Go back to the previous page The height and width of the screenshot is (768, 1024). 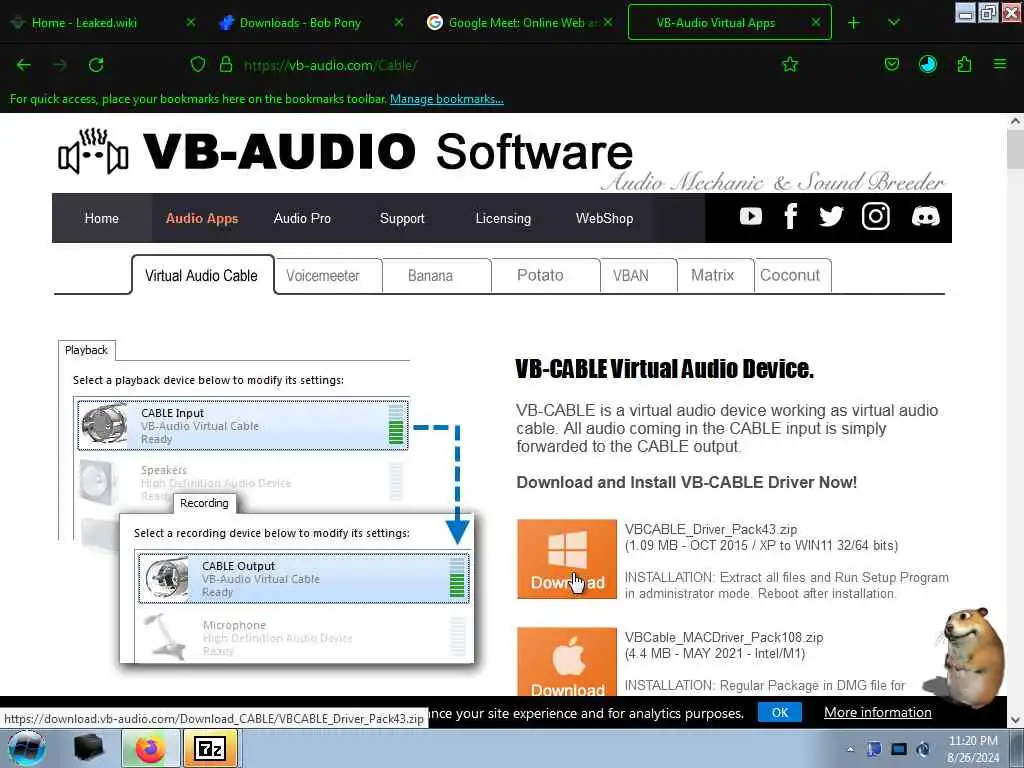(x=24, y=65)
